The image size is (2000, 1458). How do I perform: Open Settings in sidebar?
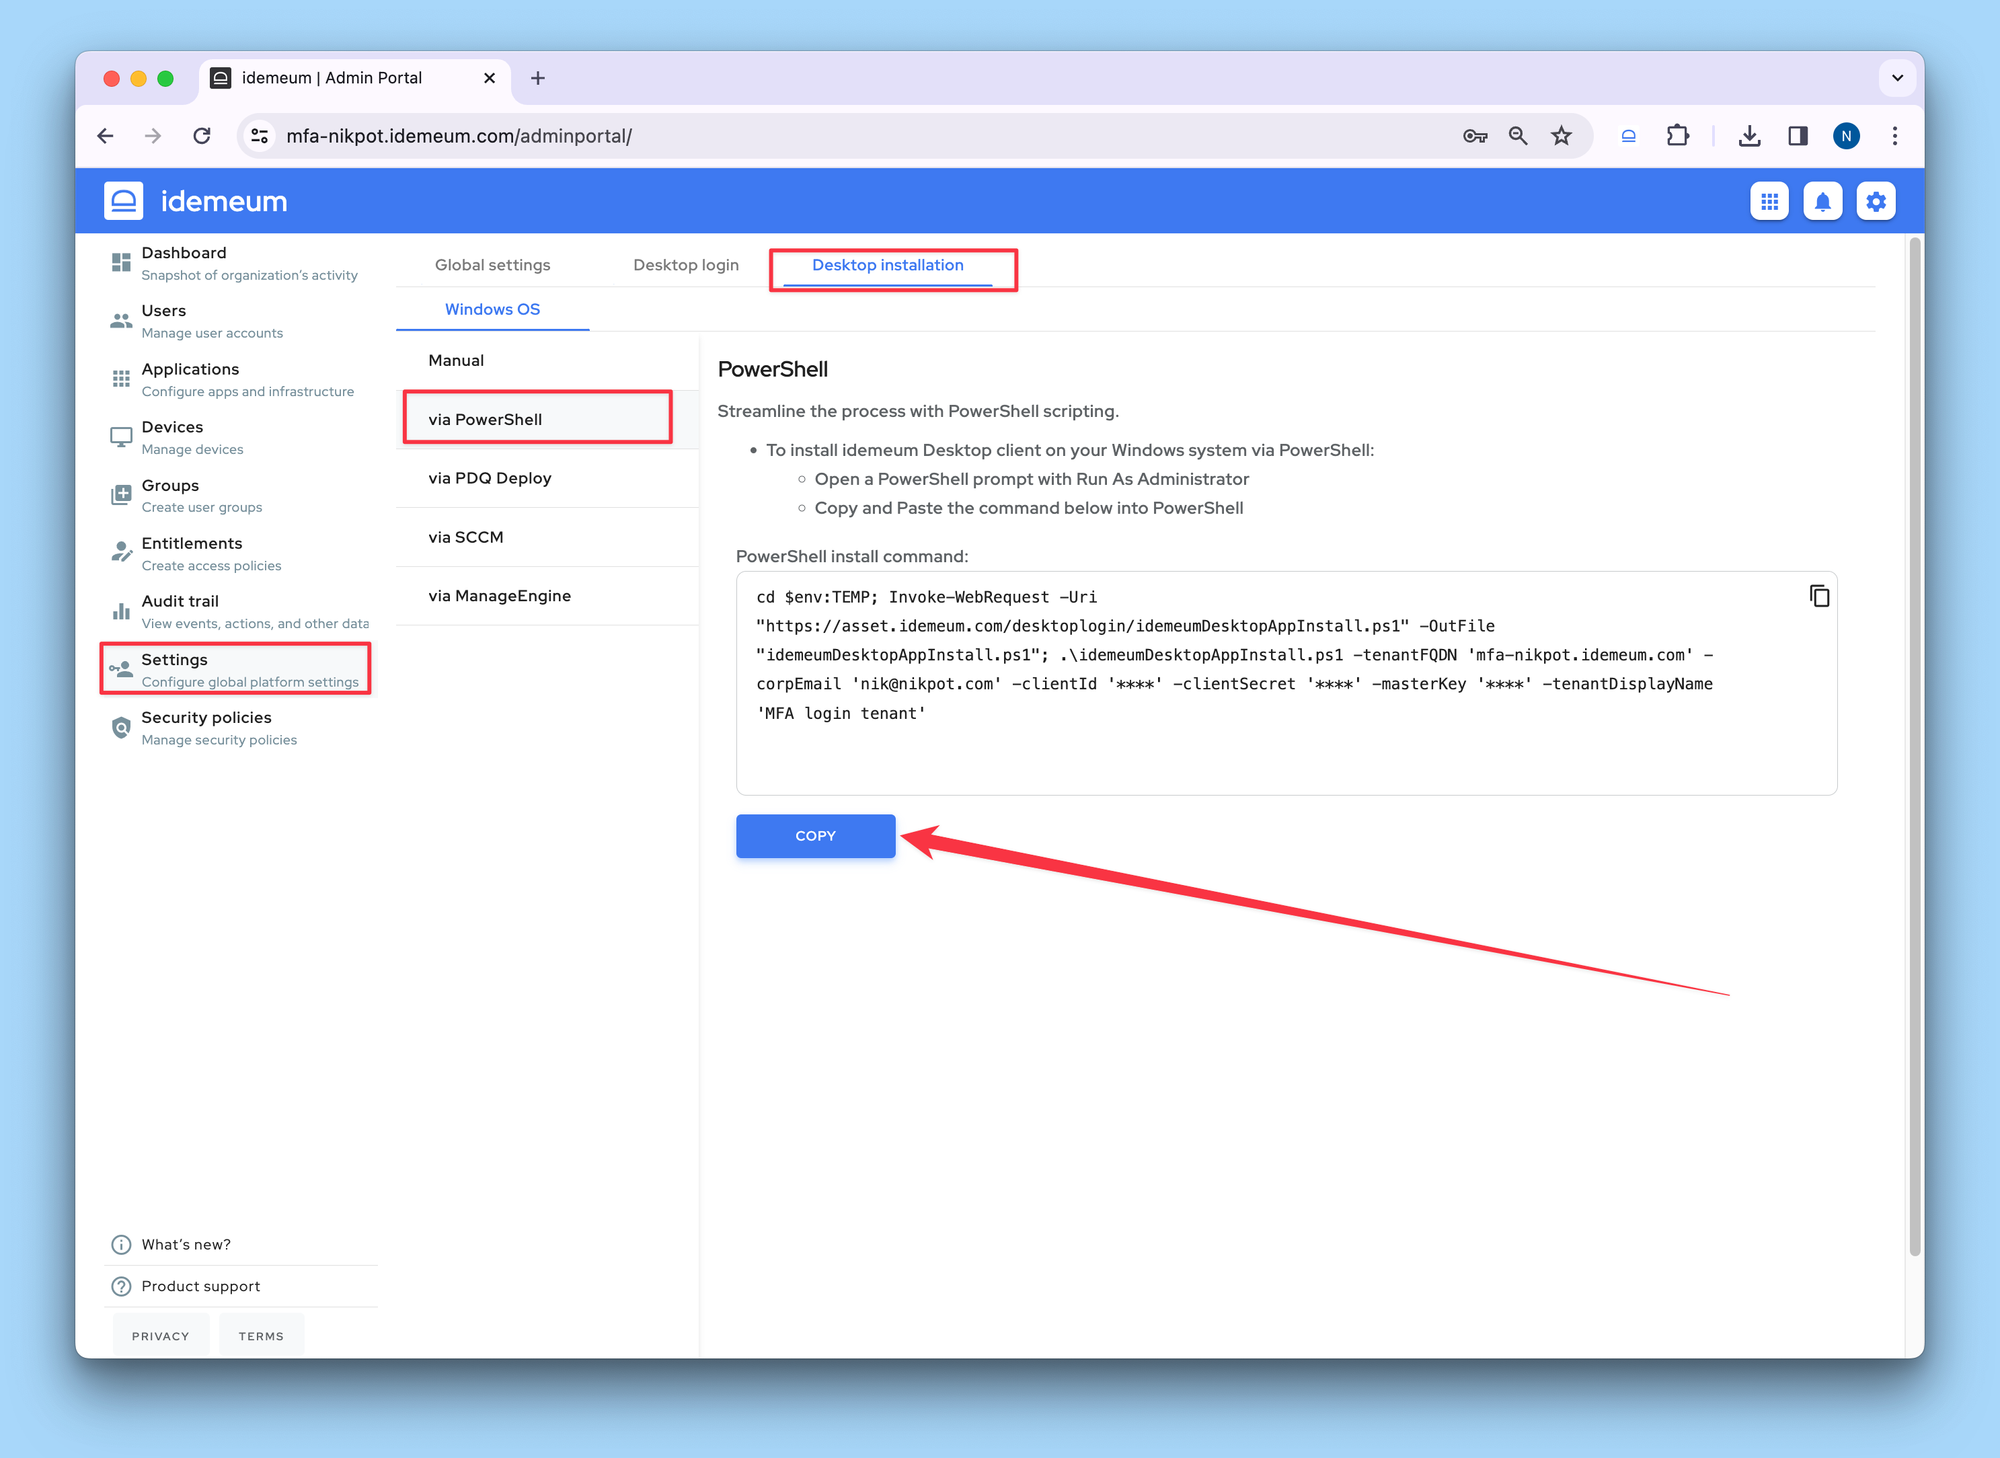236,669
